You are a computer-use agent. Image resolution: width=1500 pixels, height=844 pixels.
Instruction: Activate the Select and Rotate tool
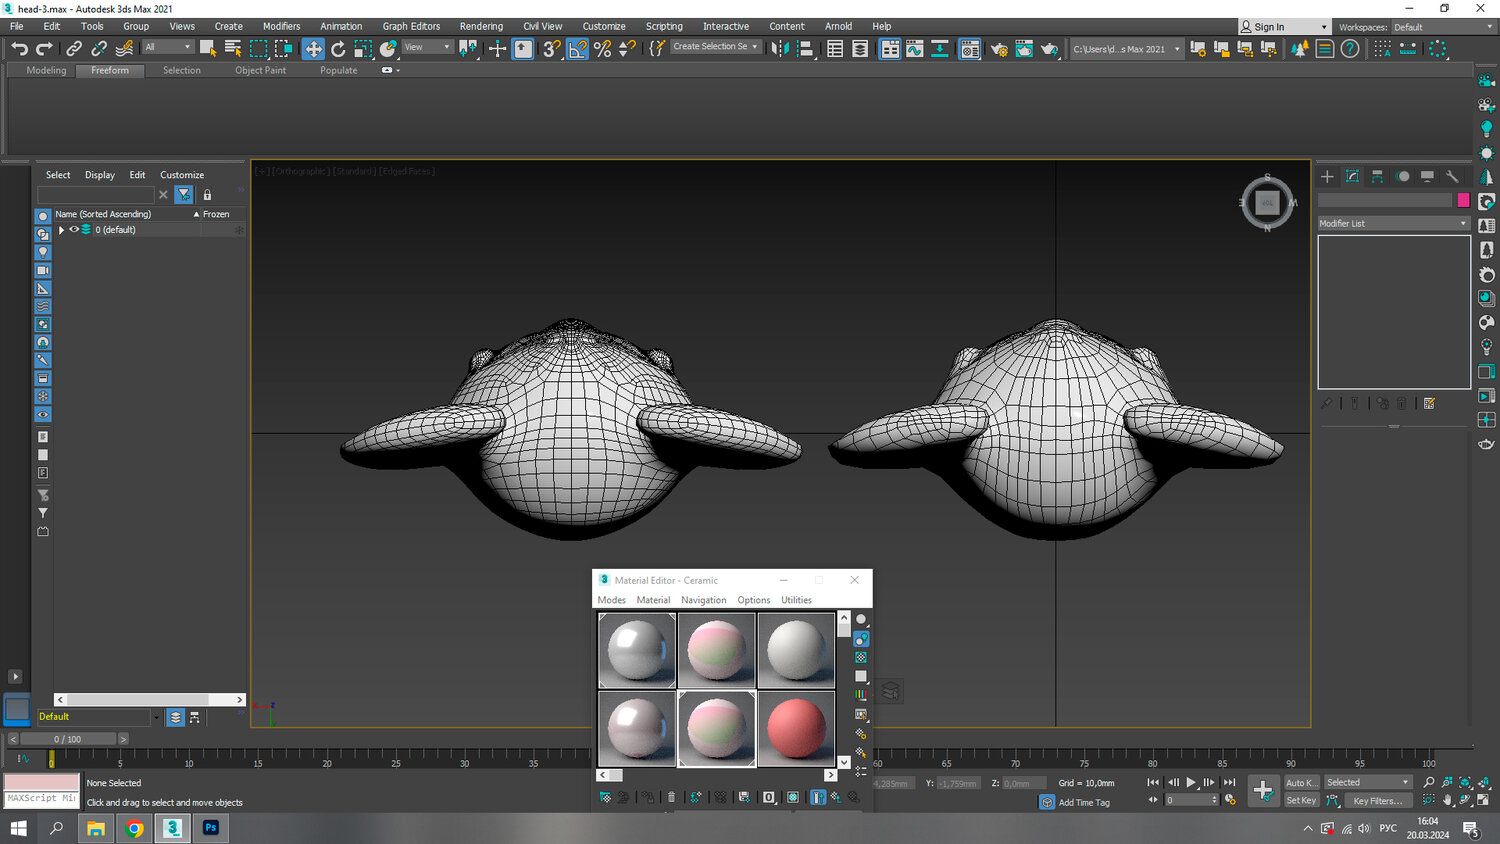pyautogui.click(x=338, y=48)
